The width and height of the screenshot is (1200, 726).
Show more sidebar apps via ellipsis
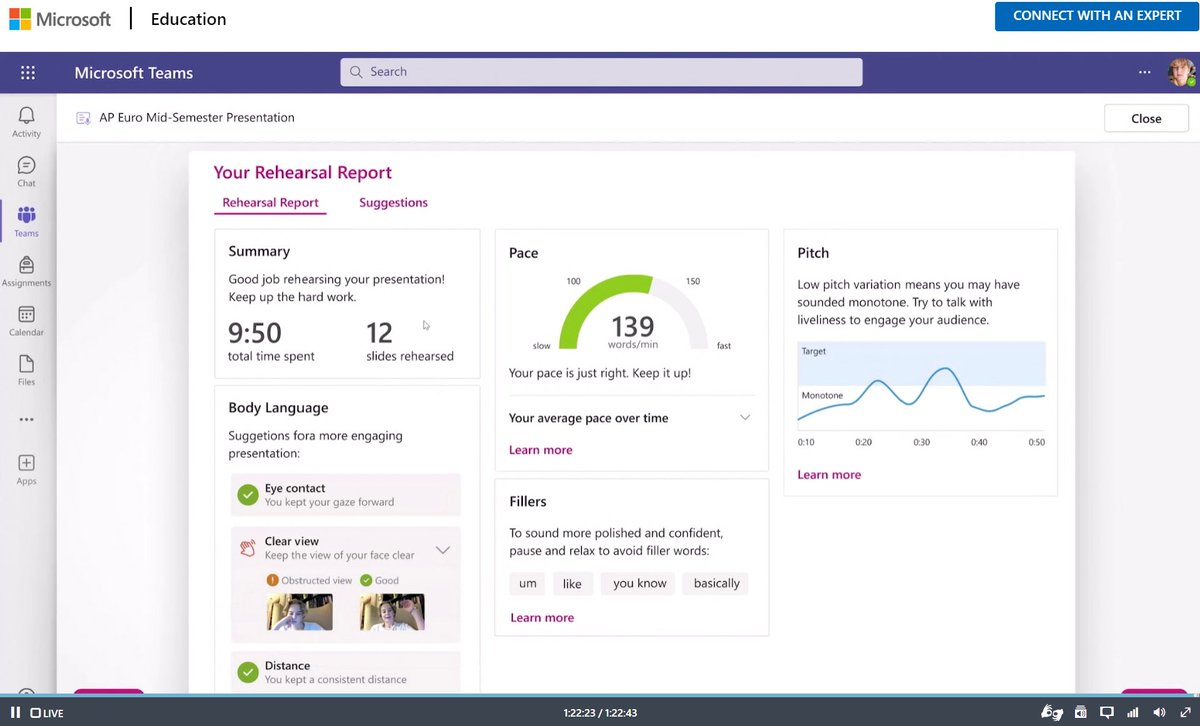click(27, 420)
